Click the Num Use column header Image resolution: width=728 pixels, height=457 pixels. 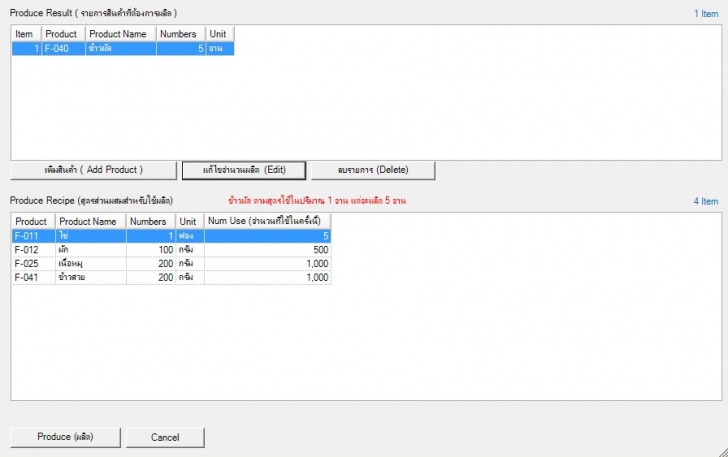(267, 222)
